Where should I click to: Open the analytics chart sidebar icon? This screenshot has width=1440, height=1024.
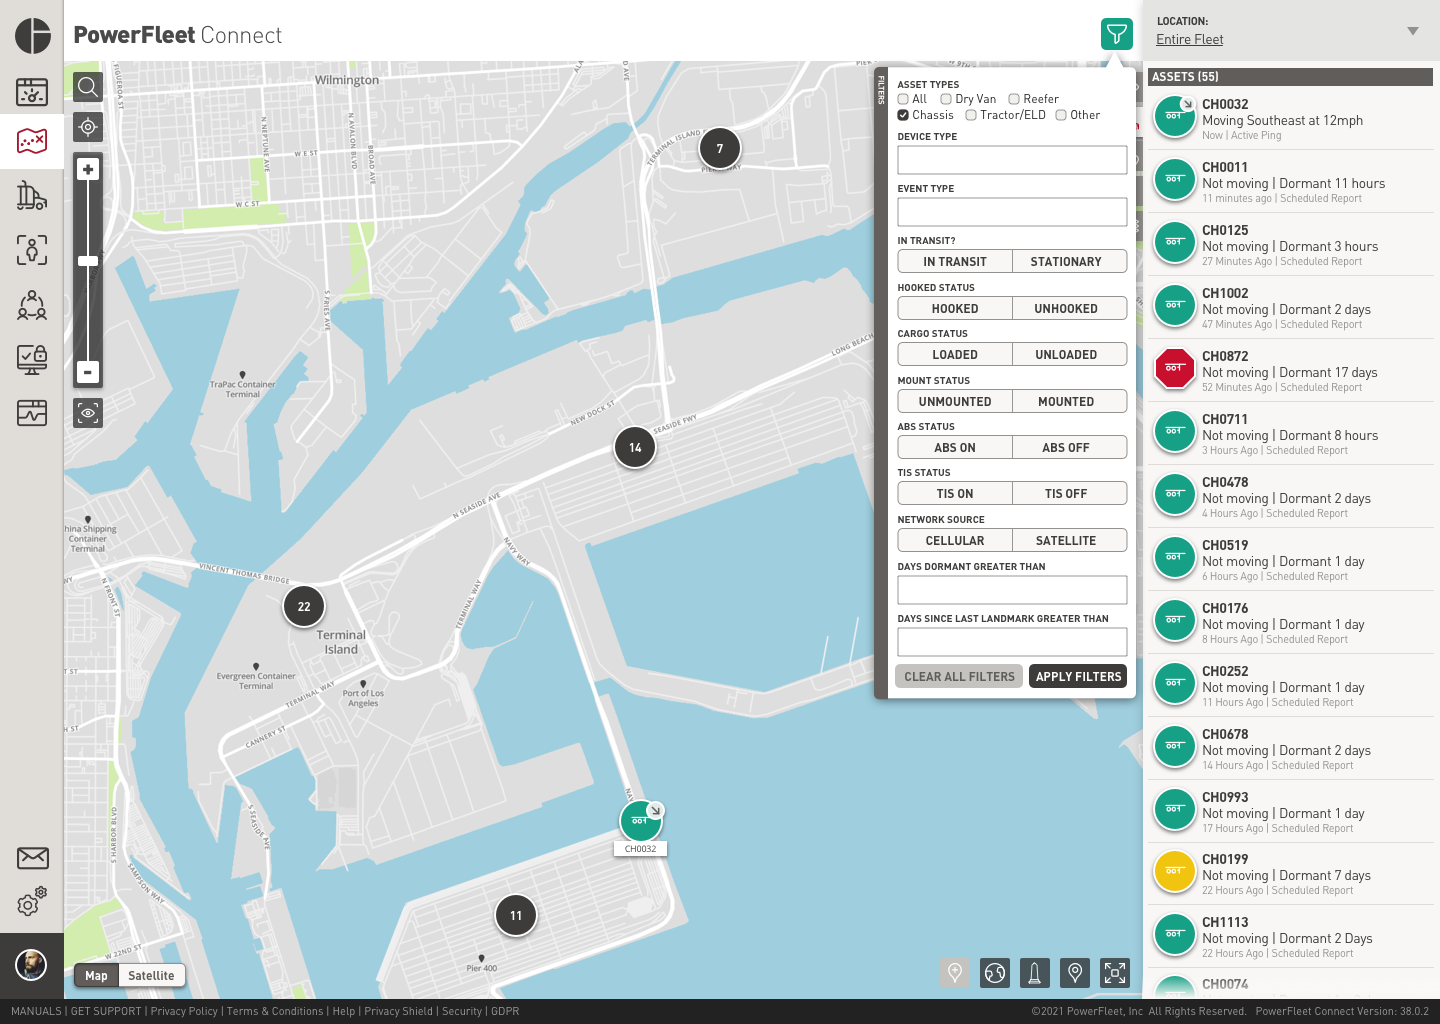pyautogui.click(x=32, y=412)
